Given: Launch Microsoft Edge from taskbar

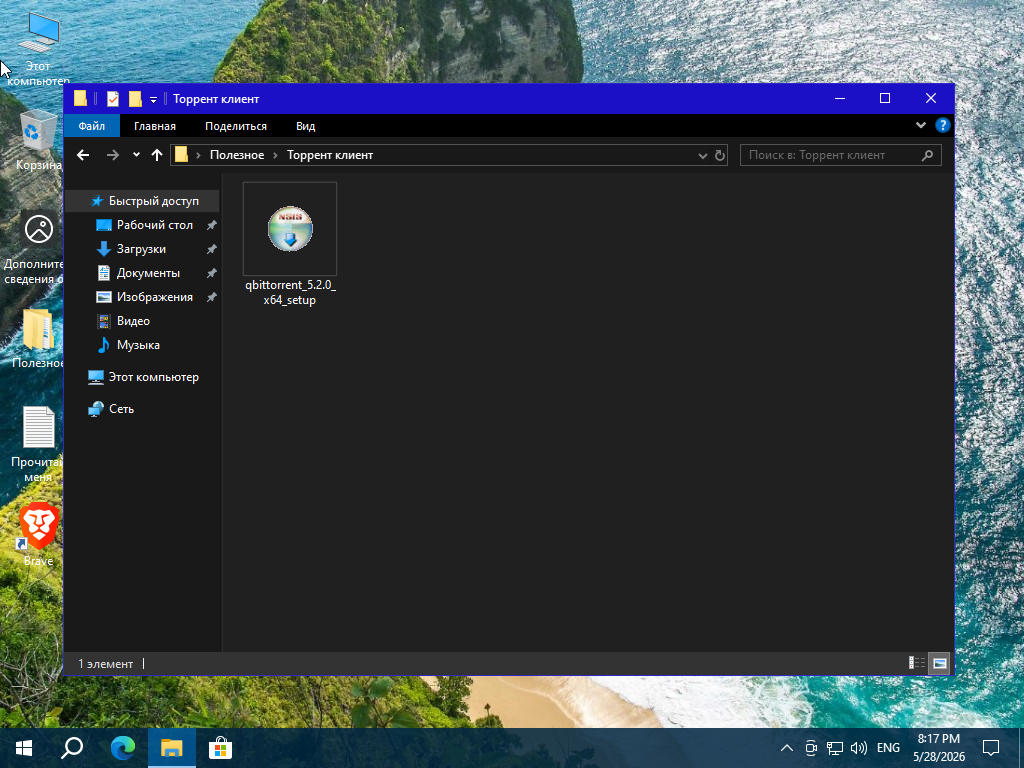Looking at the screenshot, I should coord(122,748).
